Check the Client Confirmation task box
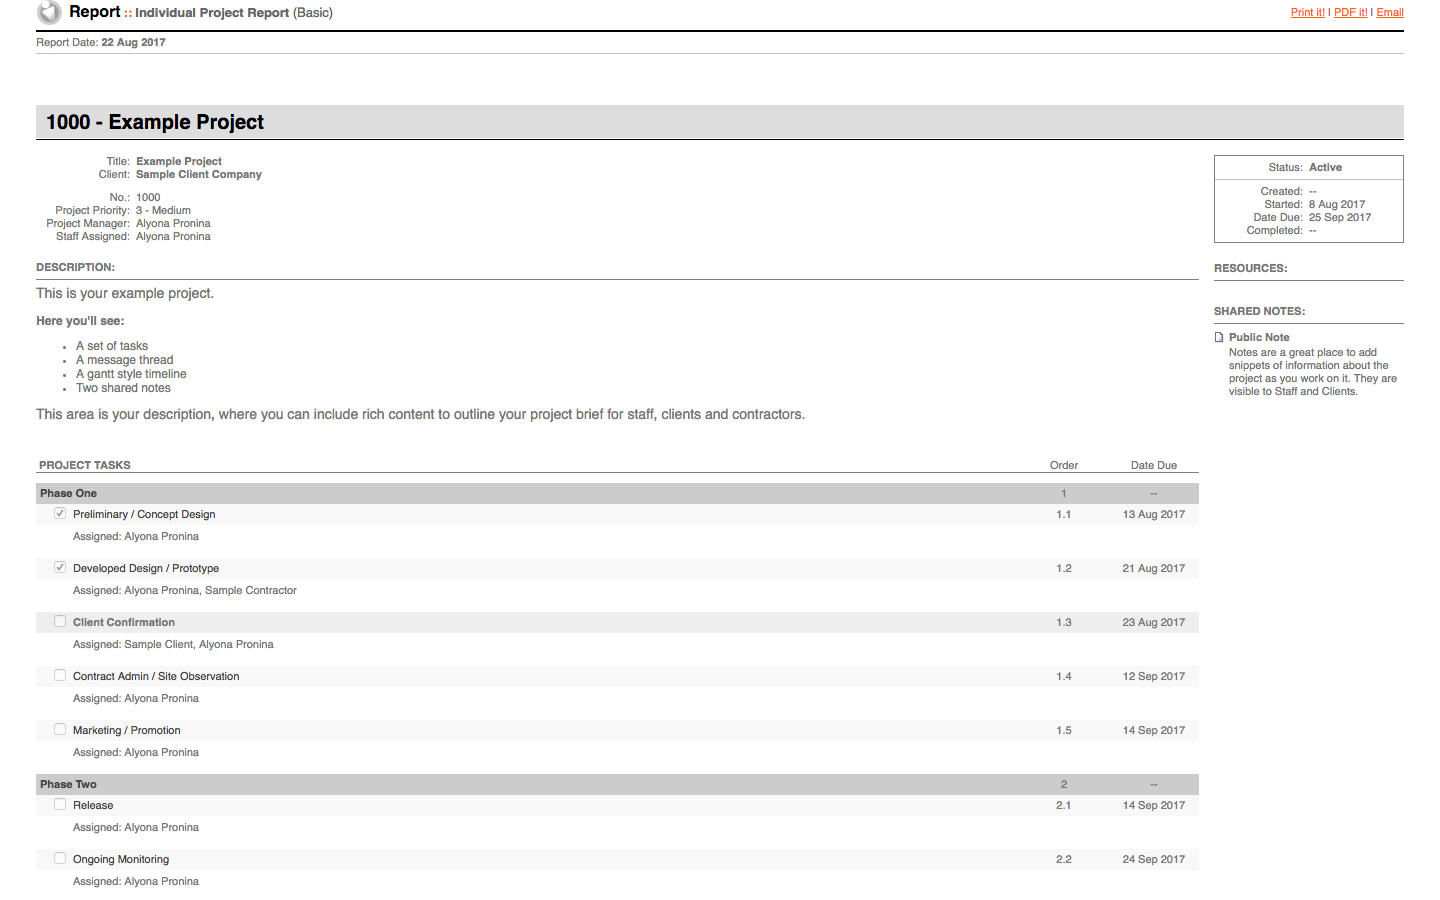Screen dimensions: 1440x900 click(60, 621)
